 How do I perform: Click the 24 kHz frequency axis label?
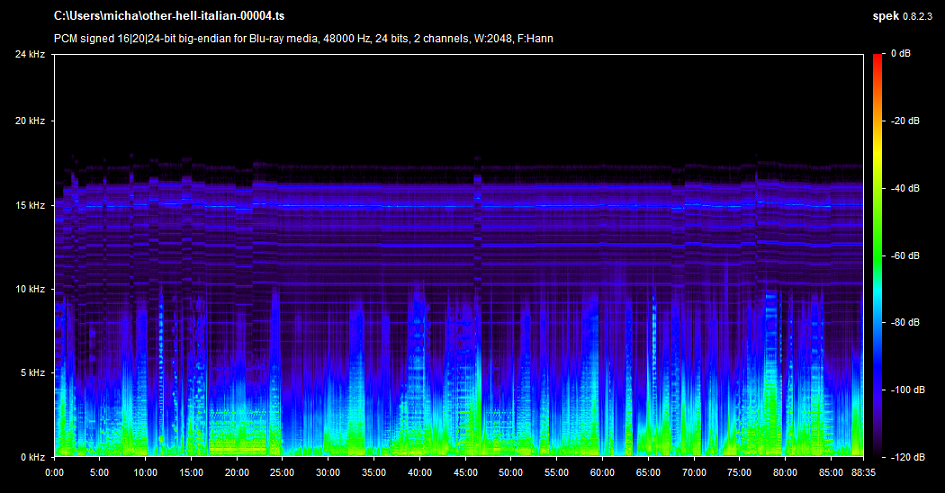tap(28, 55)
